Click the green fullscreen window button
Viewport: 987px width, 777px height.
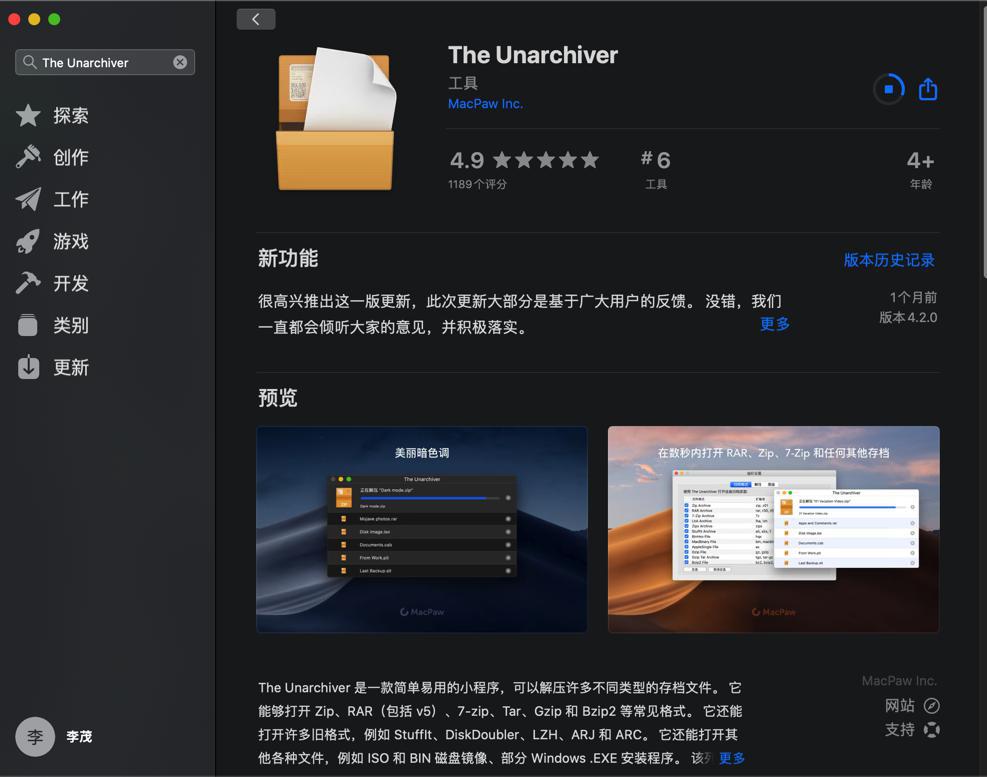point(54,20)
